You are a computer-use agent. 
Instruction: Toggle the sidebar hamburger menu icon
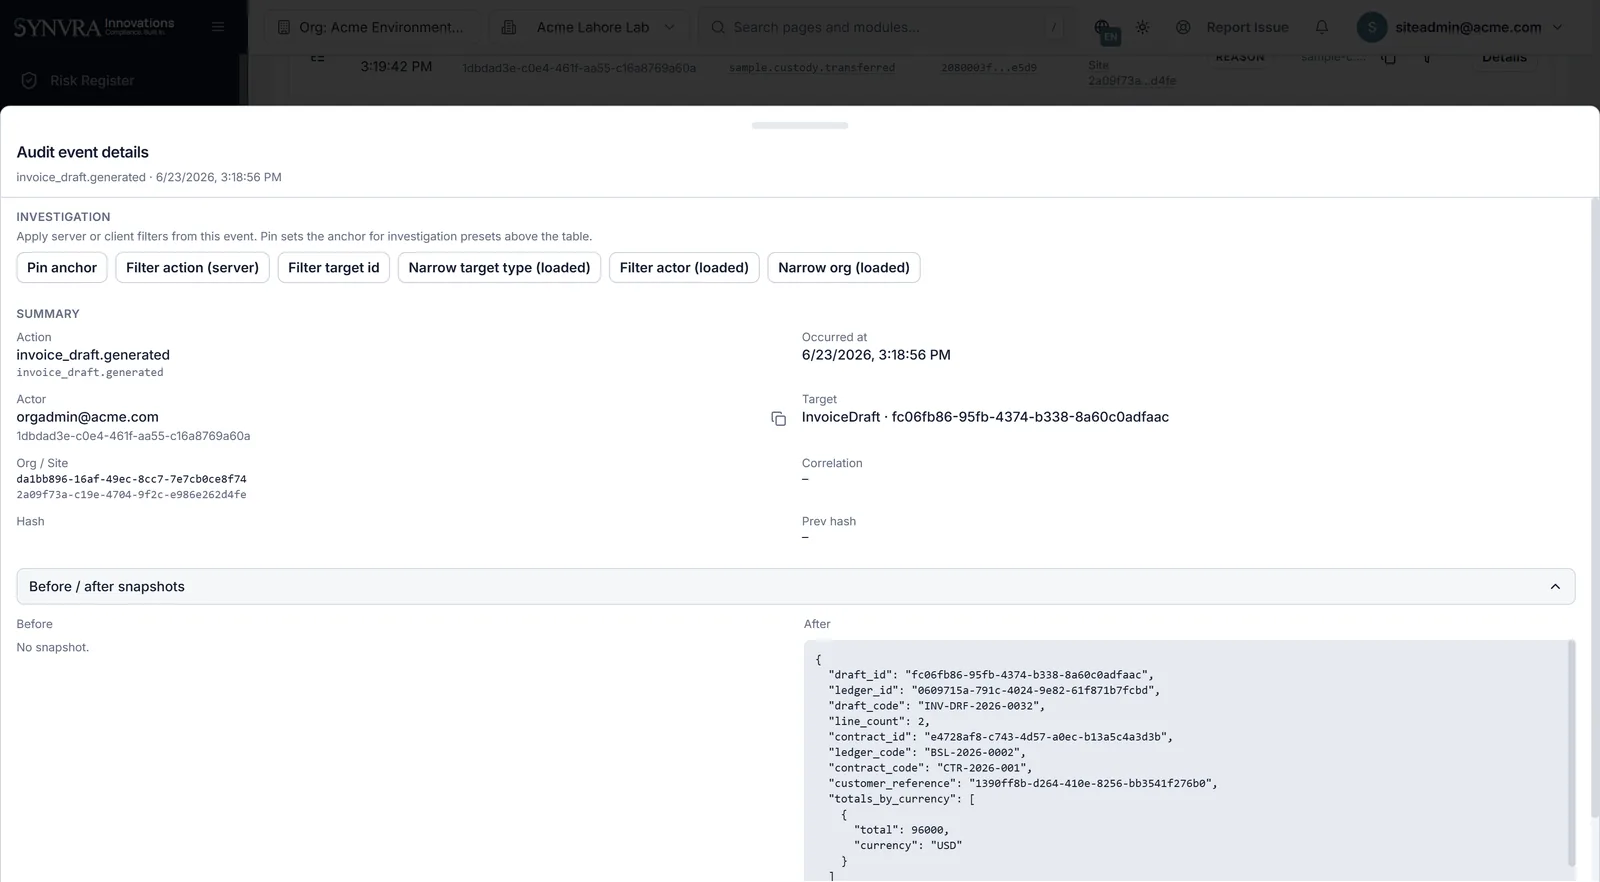click(218, 27)
